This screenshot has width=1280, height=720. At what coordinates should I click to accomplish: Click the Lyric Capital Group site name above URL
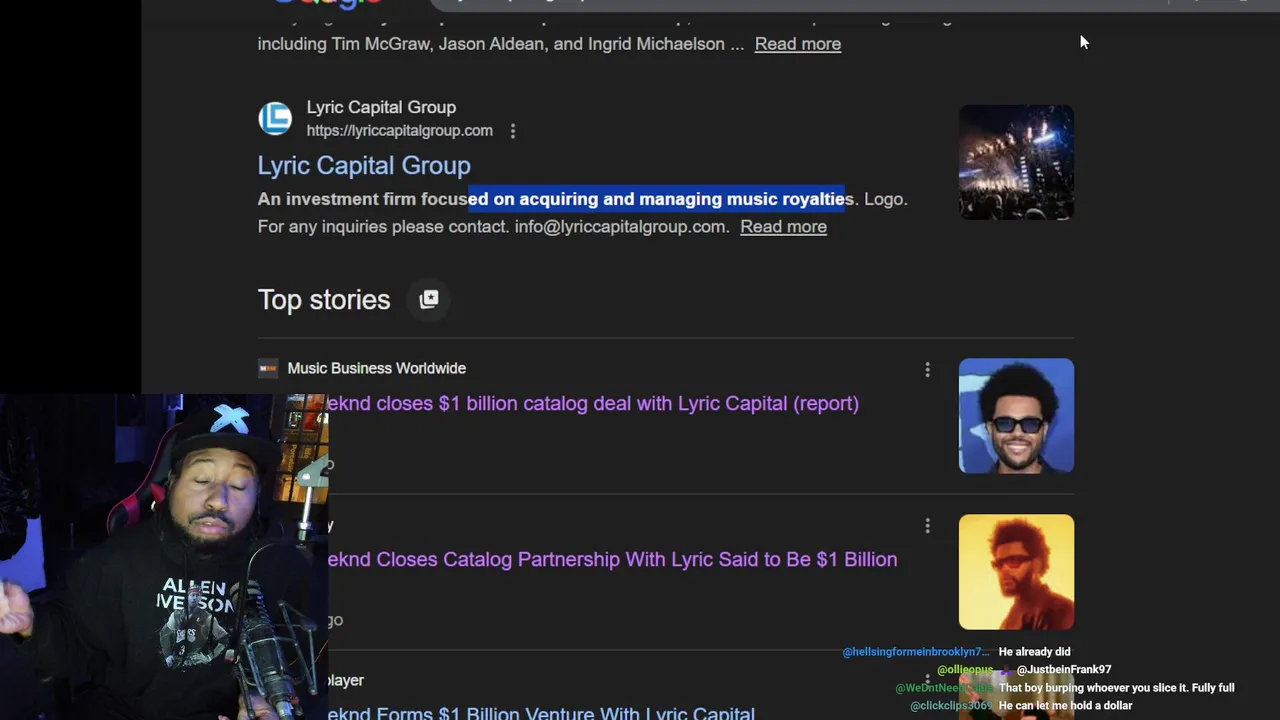(381, 107)
